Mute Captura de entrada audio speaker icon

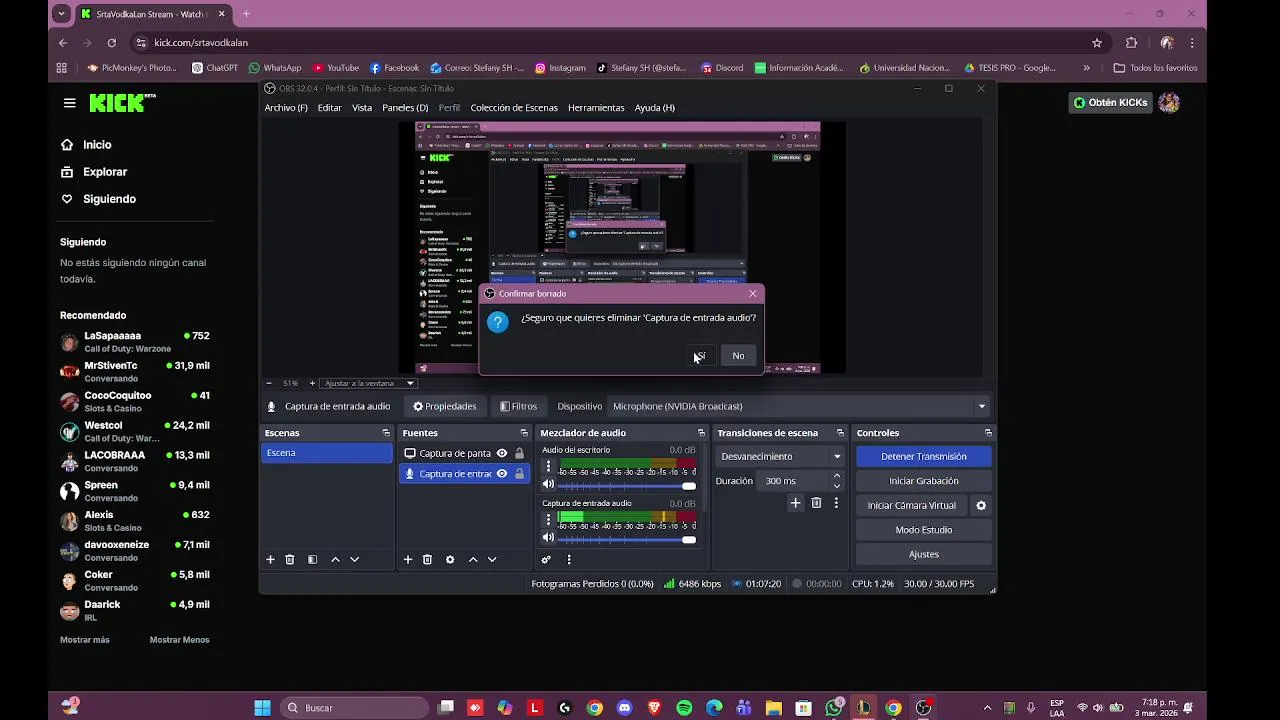[548, 538]
